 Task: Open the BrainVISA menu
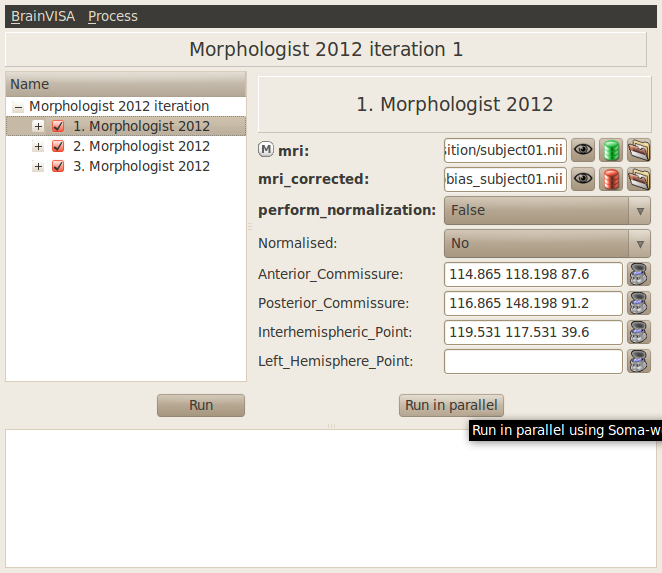[43, 16]
